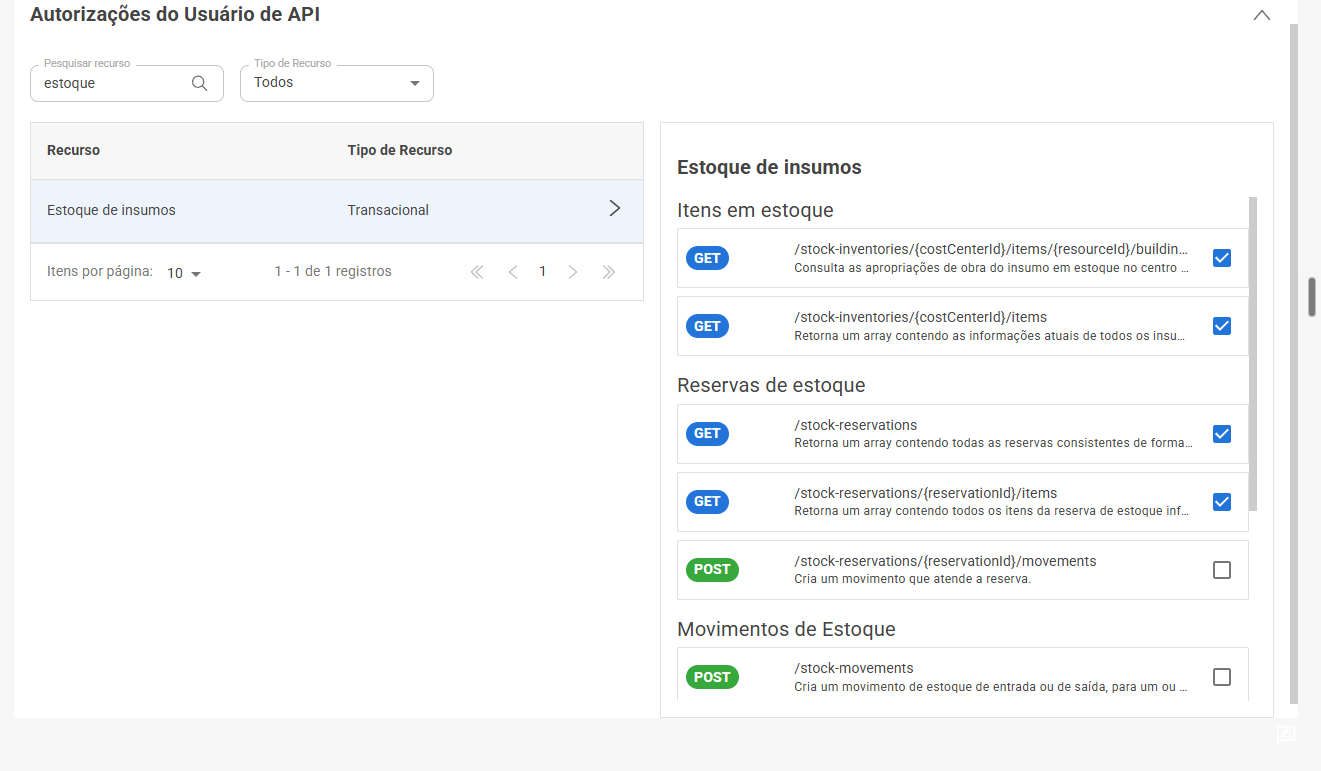Click page number 1 in pagination
Viewport: 1321px width, 771px height.
tap(543, 271)
